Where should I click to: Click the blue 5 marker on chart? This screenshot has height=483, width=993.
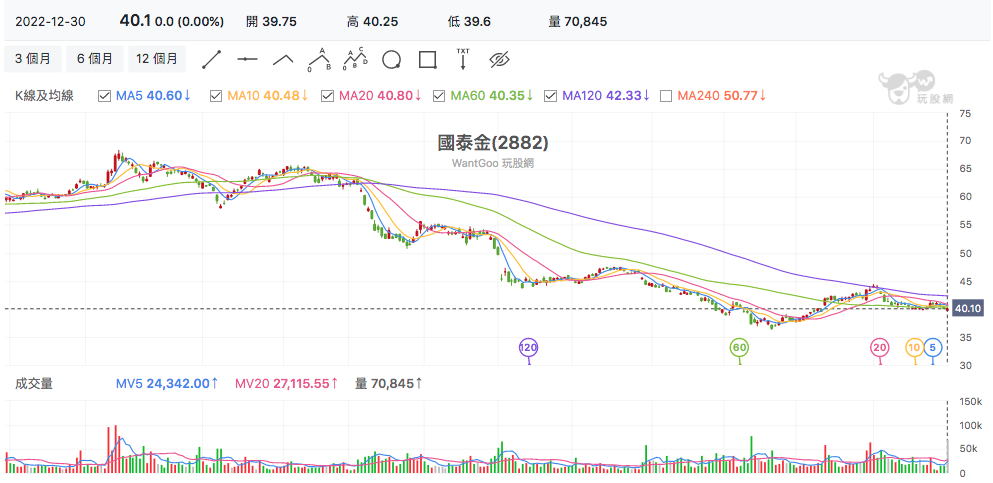click(932, 347)
